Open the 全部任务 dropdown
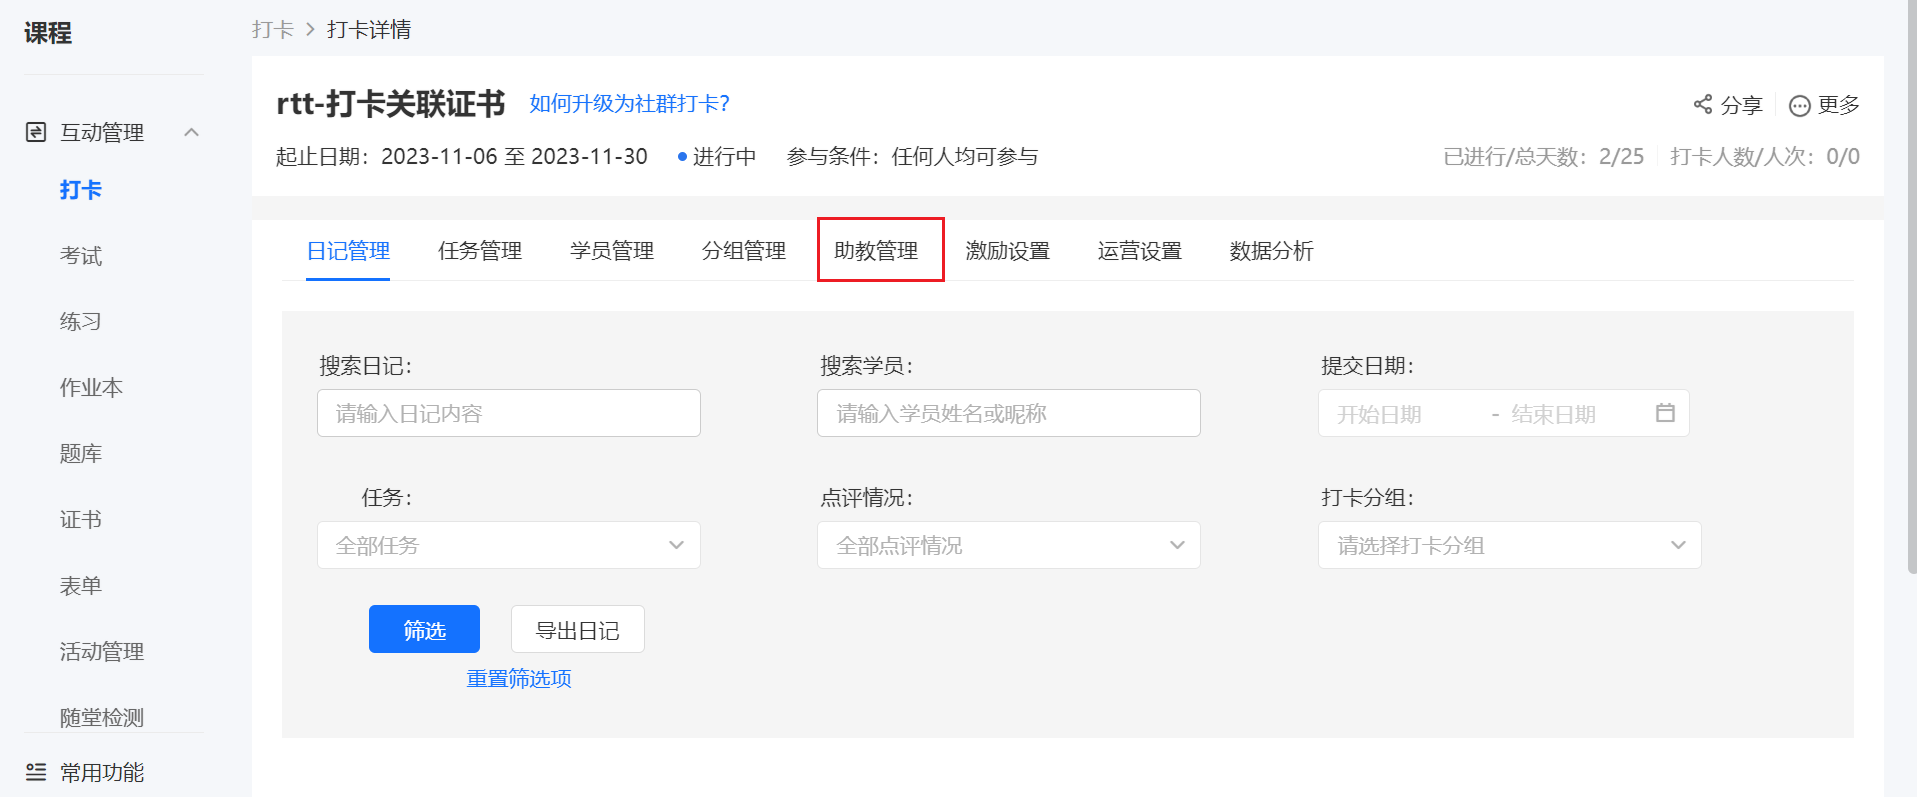Screen dimensions: 1917x797 [509, 545]
